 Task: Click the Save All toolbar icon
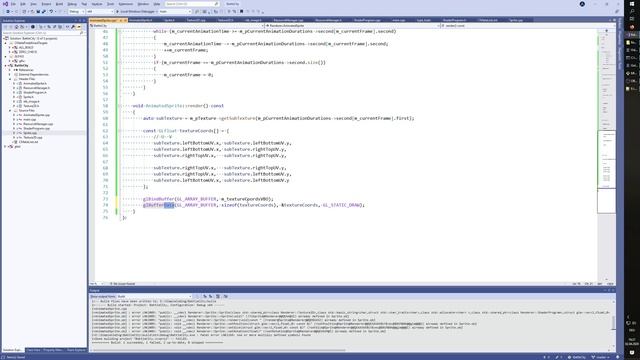pos(44,11)
